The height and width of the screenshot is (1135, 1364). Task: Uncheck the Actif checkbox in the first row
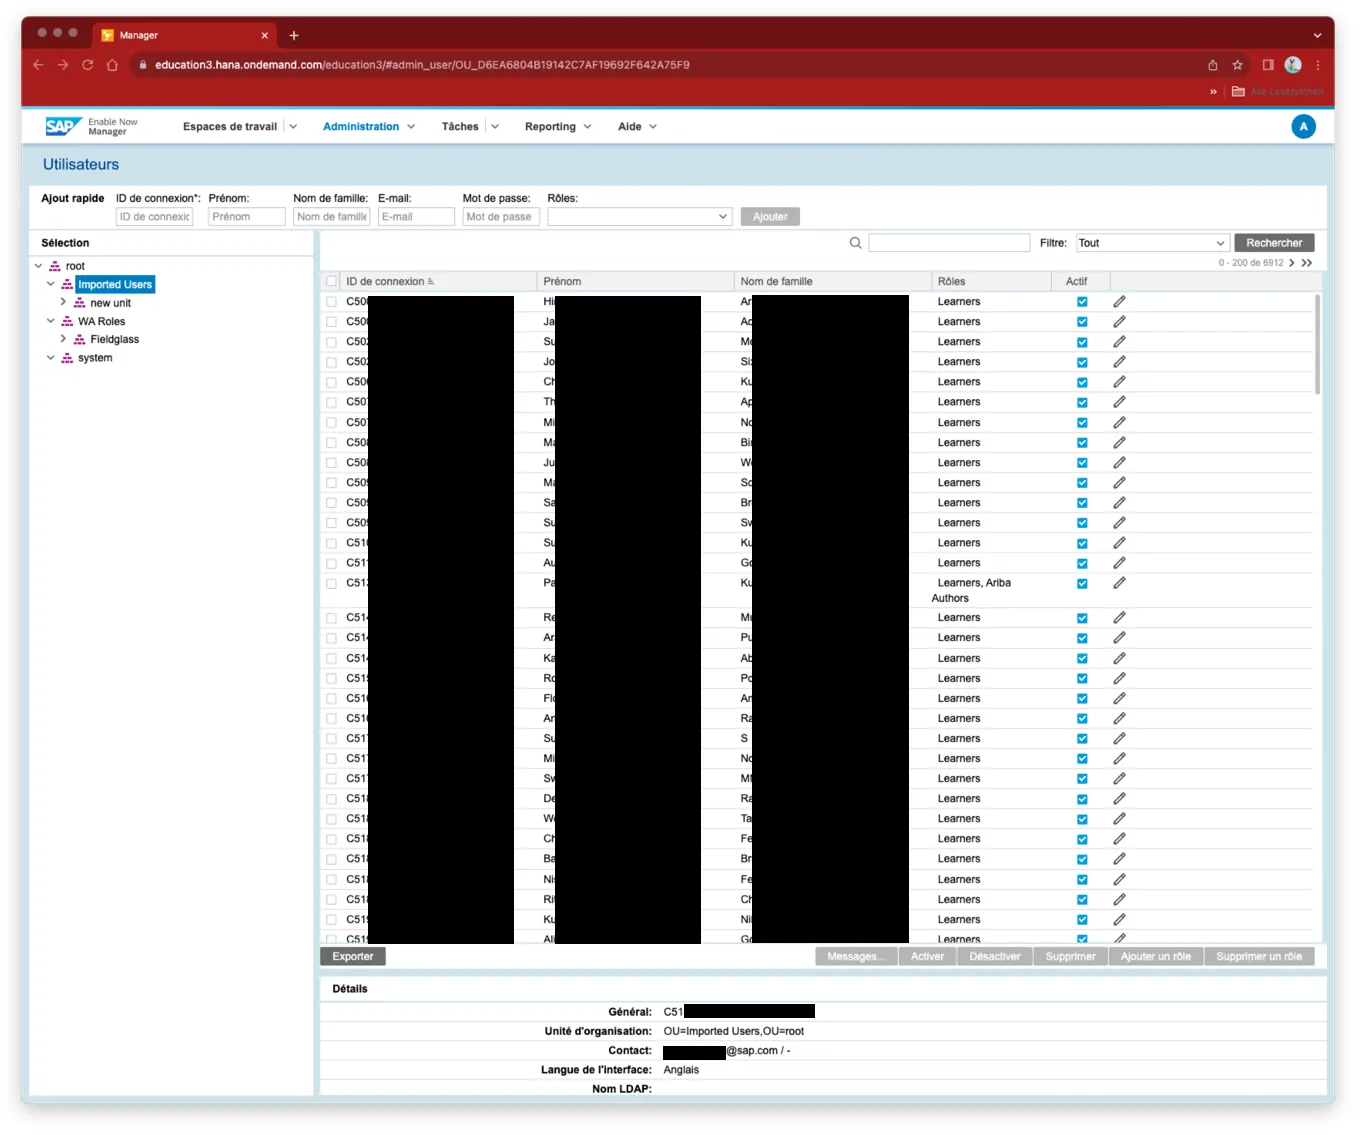coord(1082,302)
